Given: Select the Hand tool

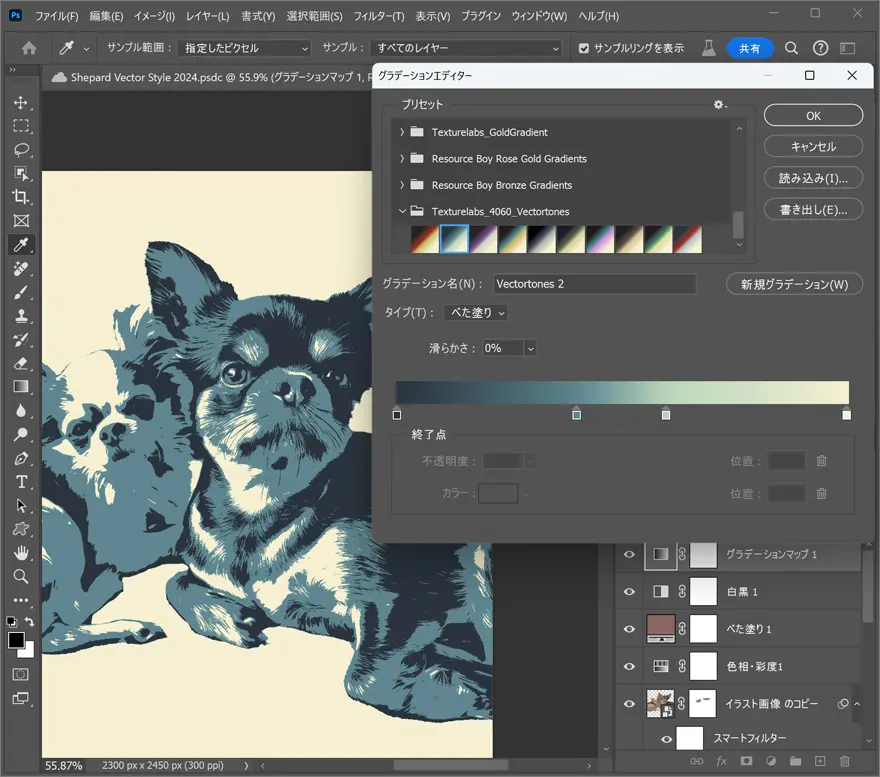Looking at the screenshot, I should (21, 553).
